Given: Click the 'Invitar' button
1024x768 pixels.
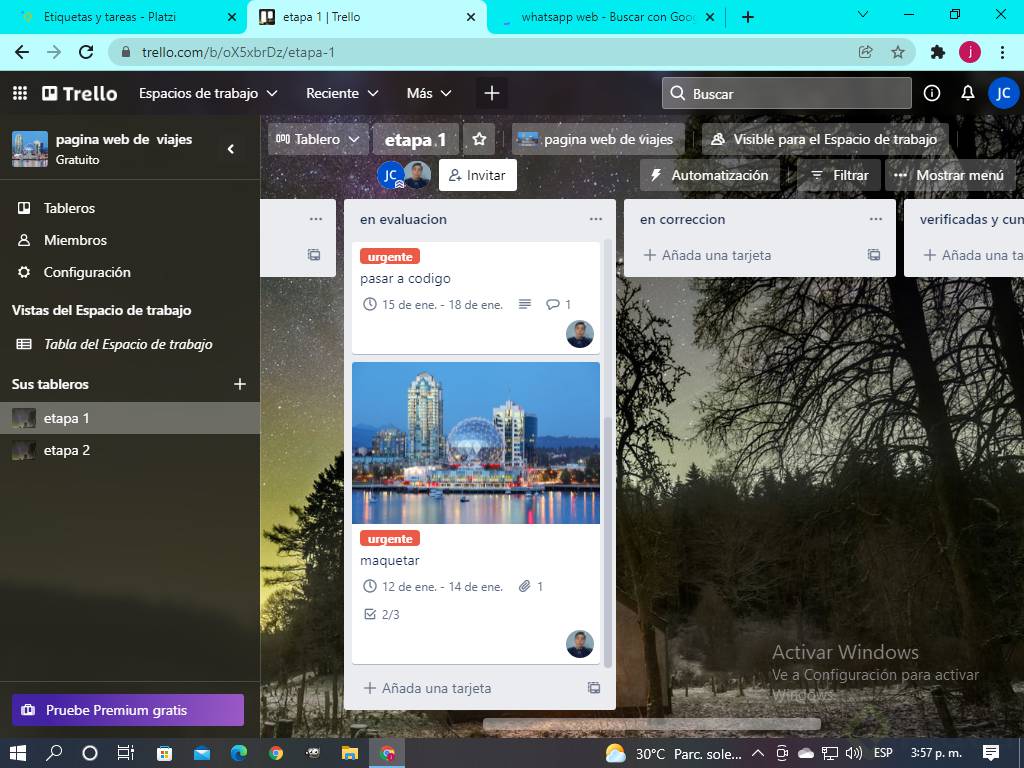Looking at the screenshot, I should (477, 175).
